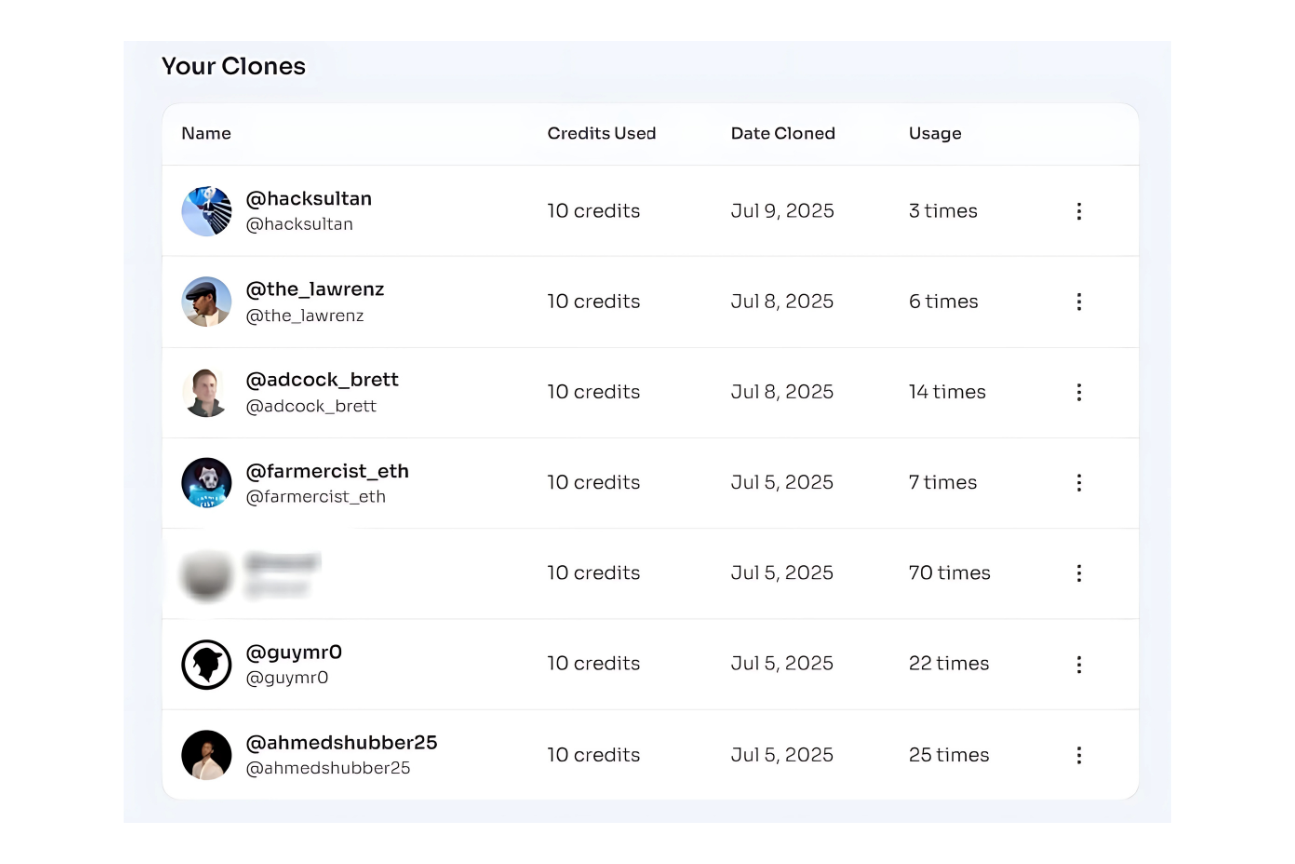1295x864 pixels.
Task: Click the @adcock_brett profile photo
Action: coord(206,392)
